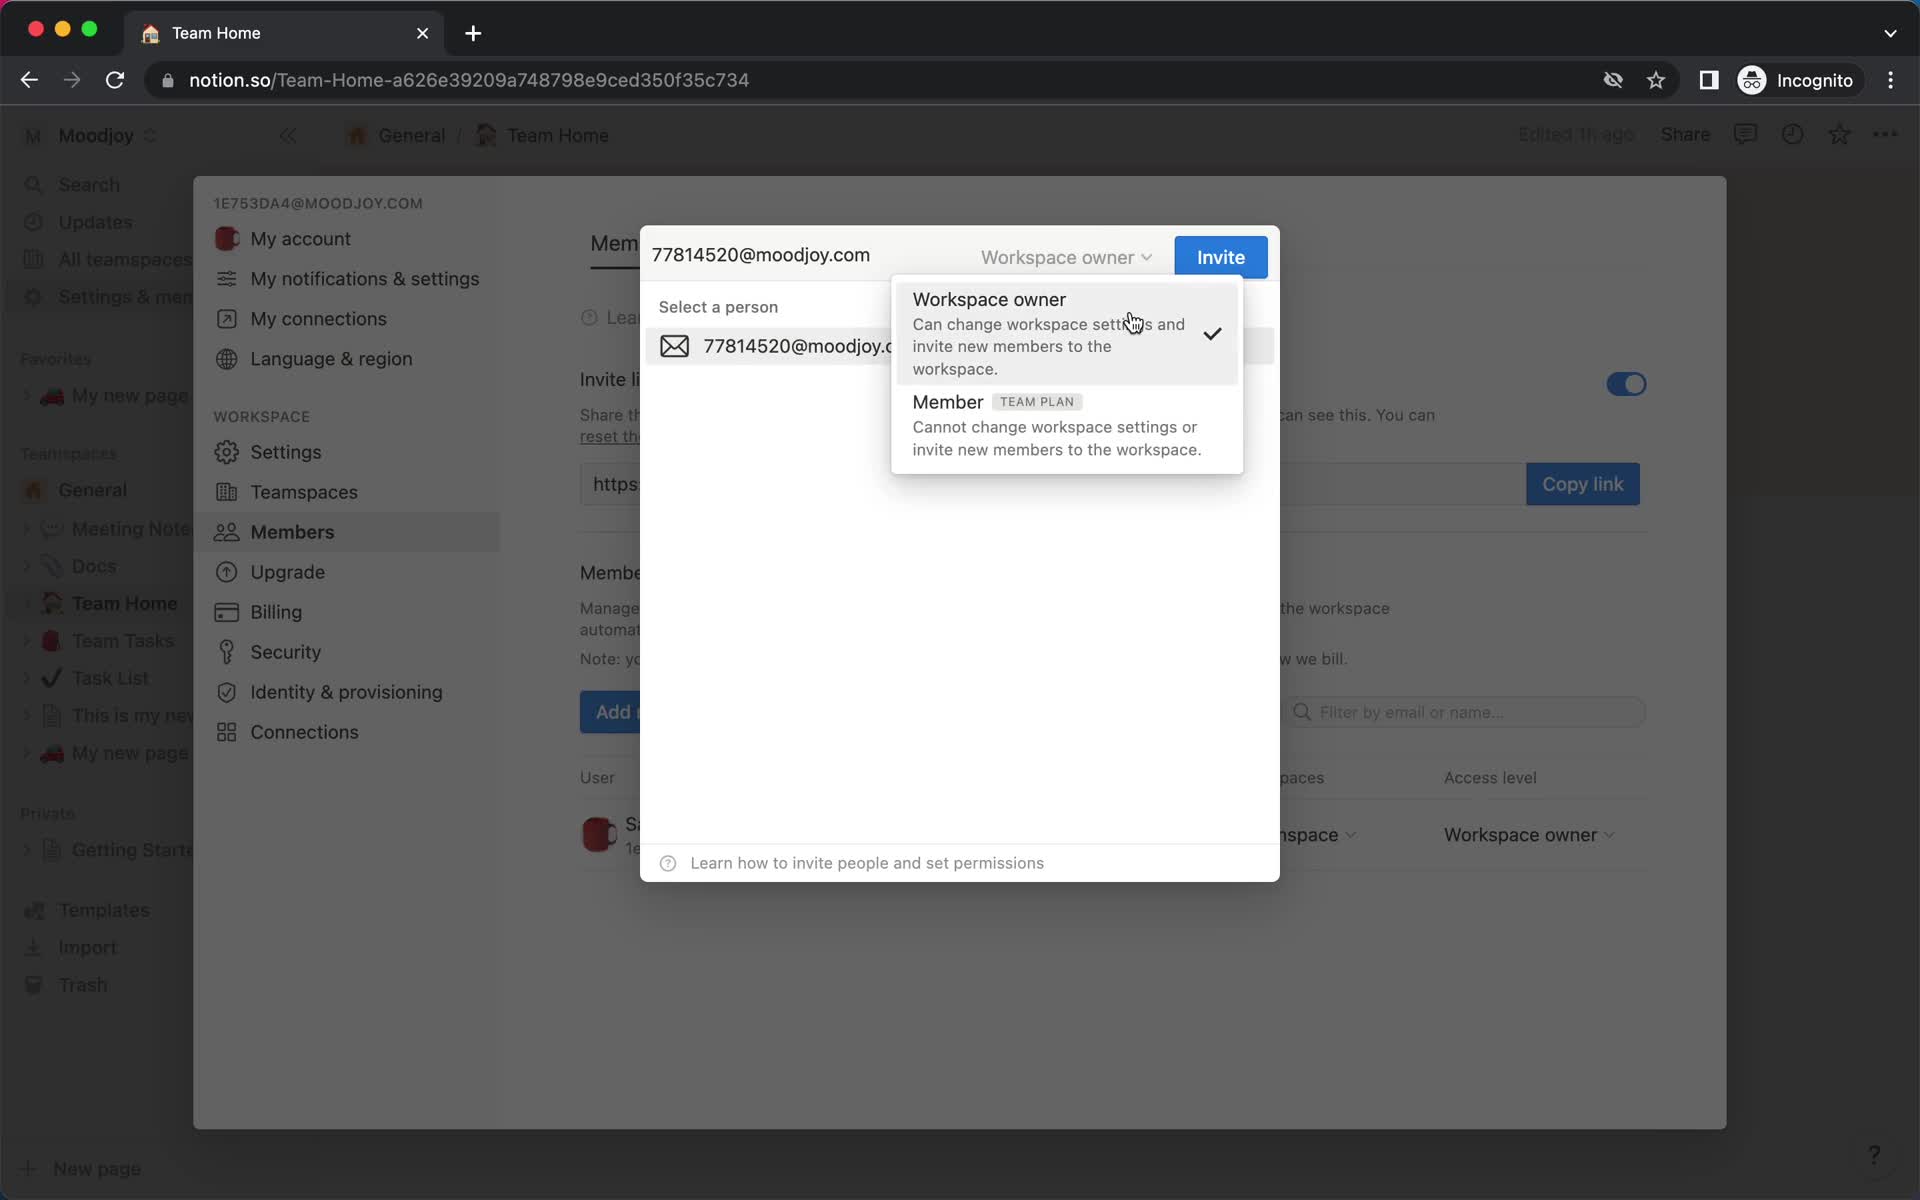Viewport: 1920px width, 1200px height.
Task: Open Updates in the sidebar
Action: pyautogui.click(x=95, y=222)
